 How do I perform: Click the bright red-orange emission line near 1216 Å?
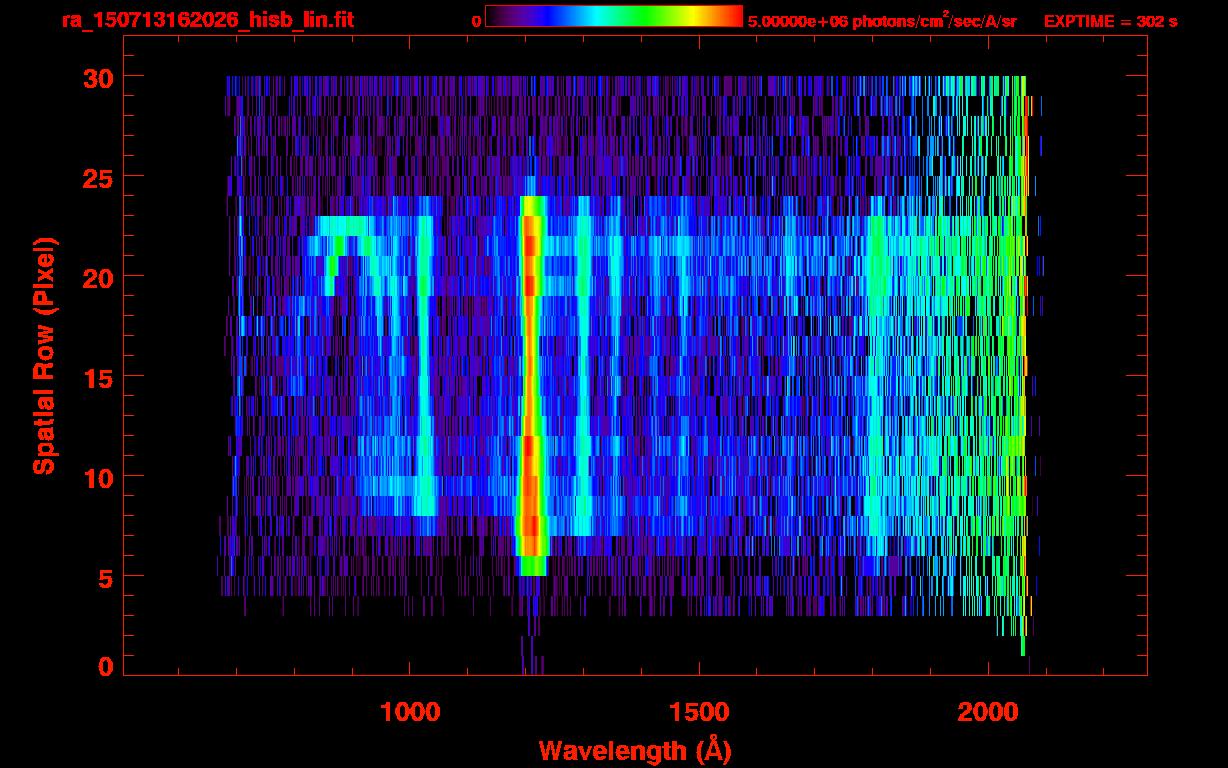[531, 380]
